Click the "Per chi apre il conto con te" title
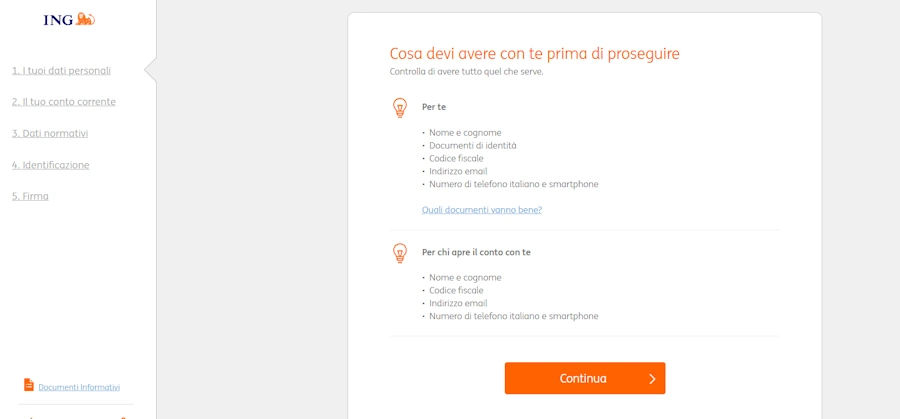 tap(476, 252)
